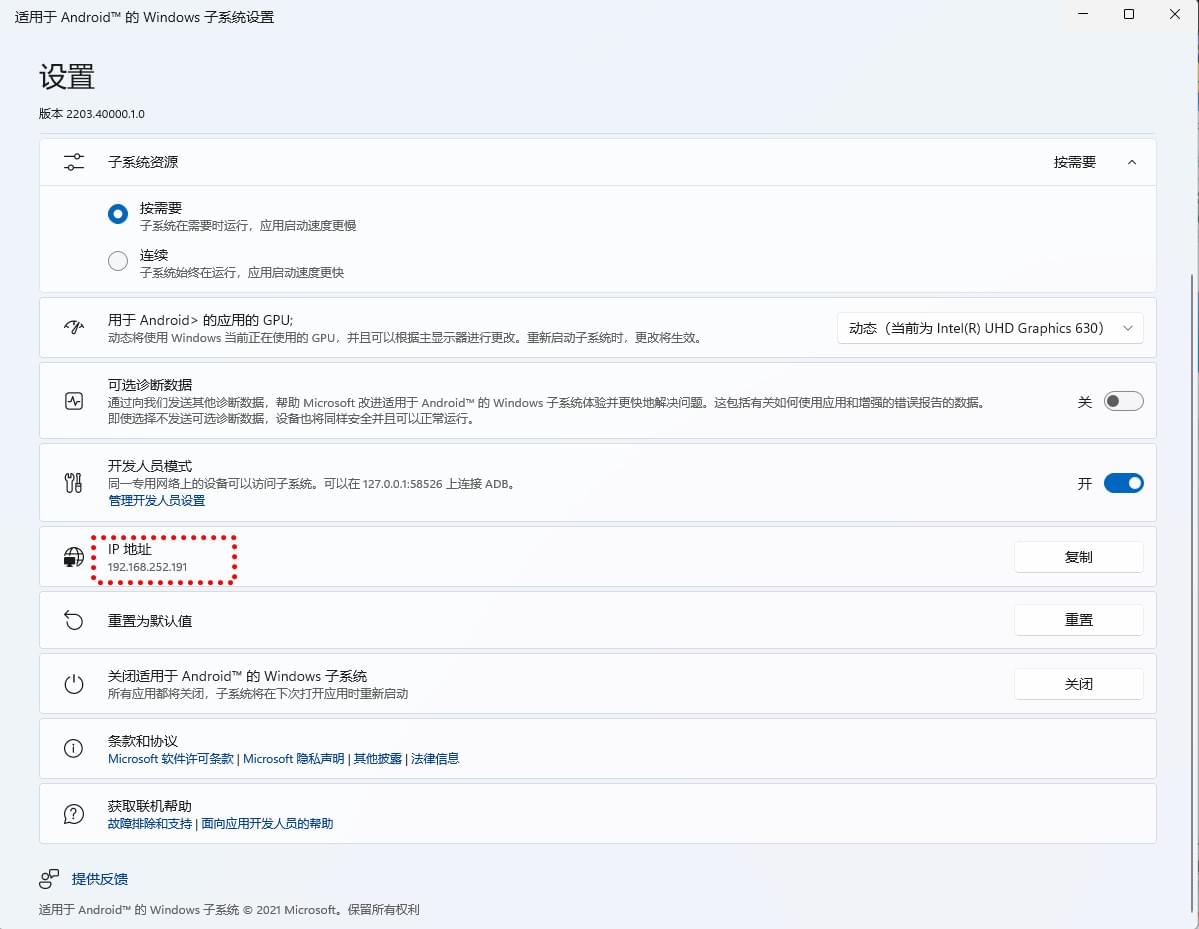Open the GPU selection dropdown
Image resolution: width=1199 pixels, height=929 pixels.
989,328
